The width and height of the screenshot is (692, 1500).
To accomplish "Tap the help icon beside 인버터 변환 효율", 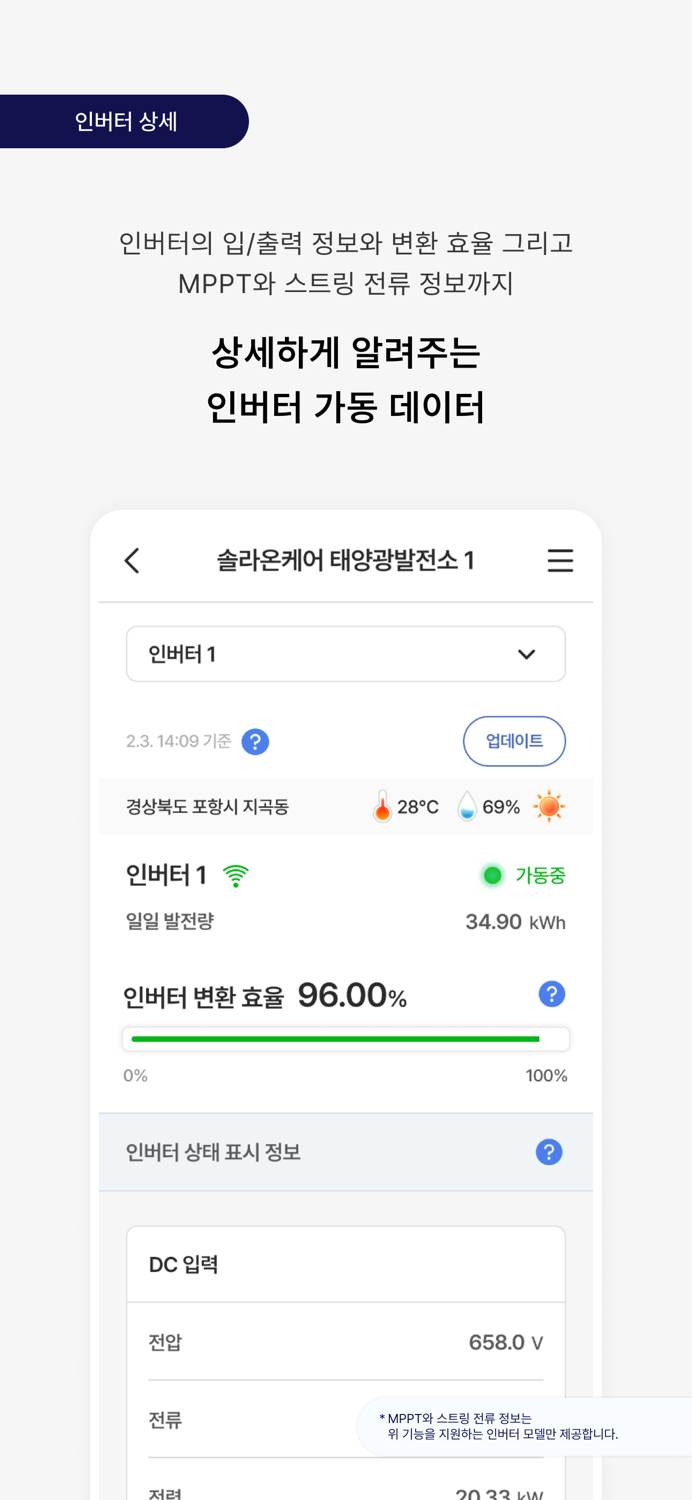I will tap(549, 993).
